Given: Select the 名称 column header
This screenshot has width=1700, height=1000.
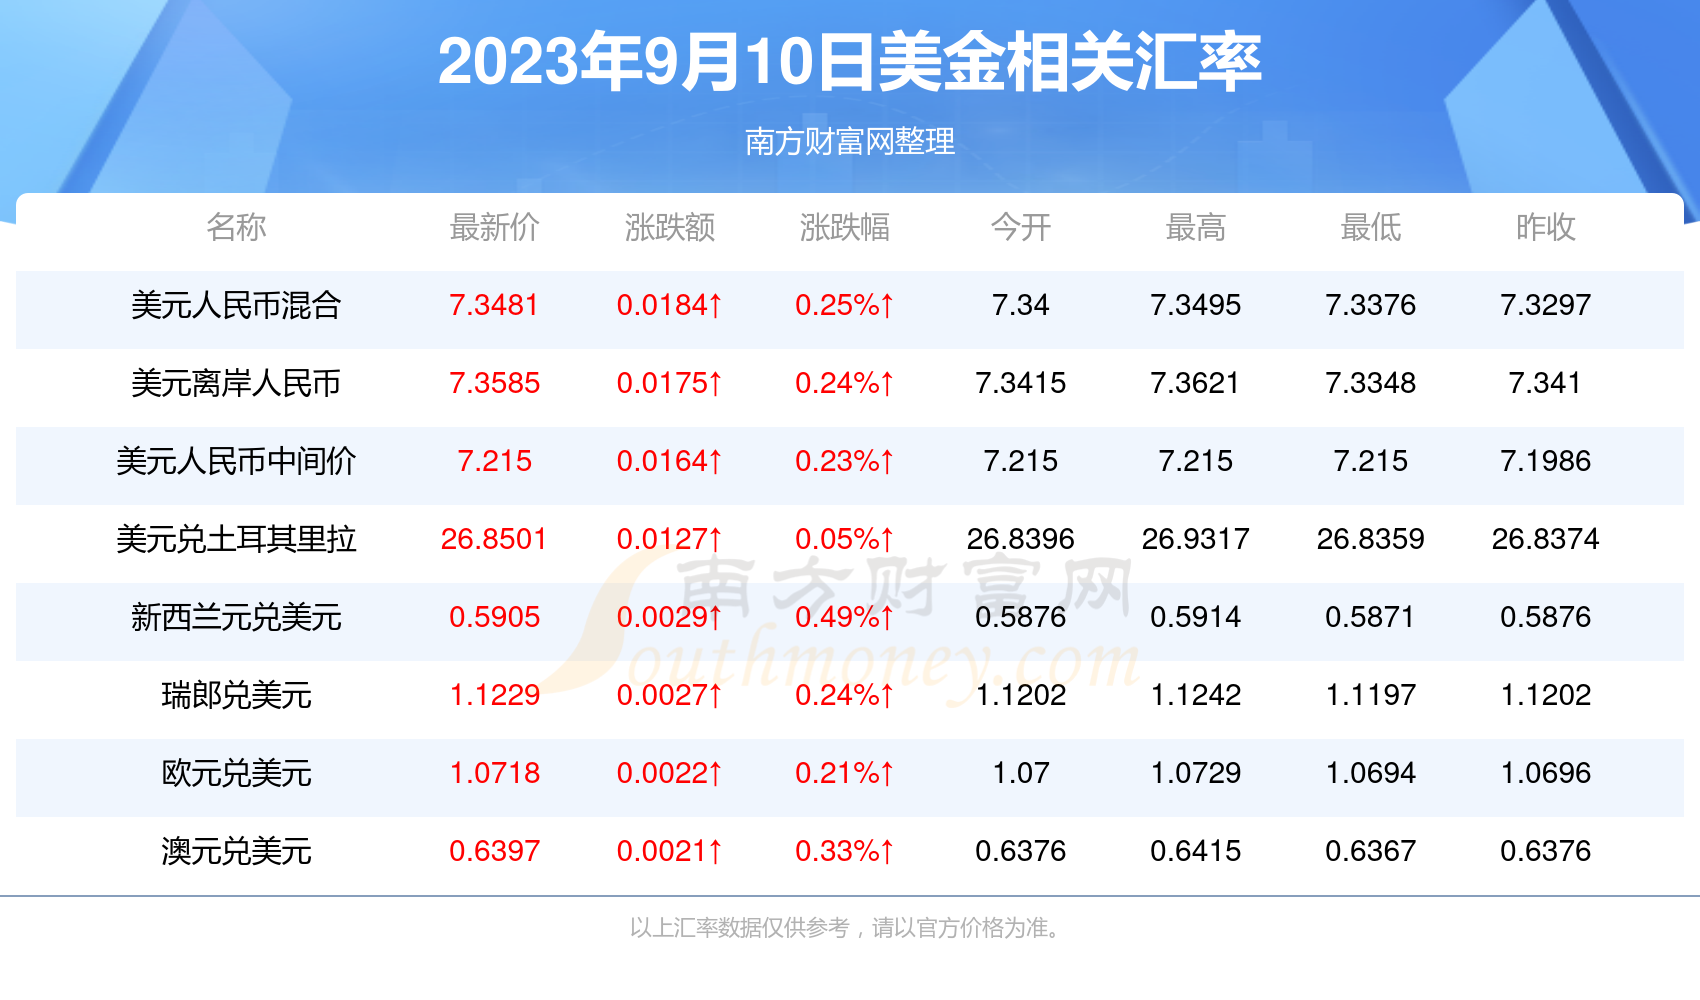Looking at the screenshot, I should [236, 227].
